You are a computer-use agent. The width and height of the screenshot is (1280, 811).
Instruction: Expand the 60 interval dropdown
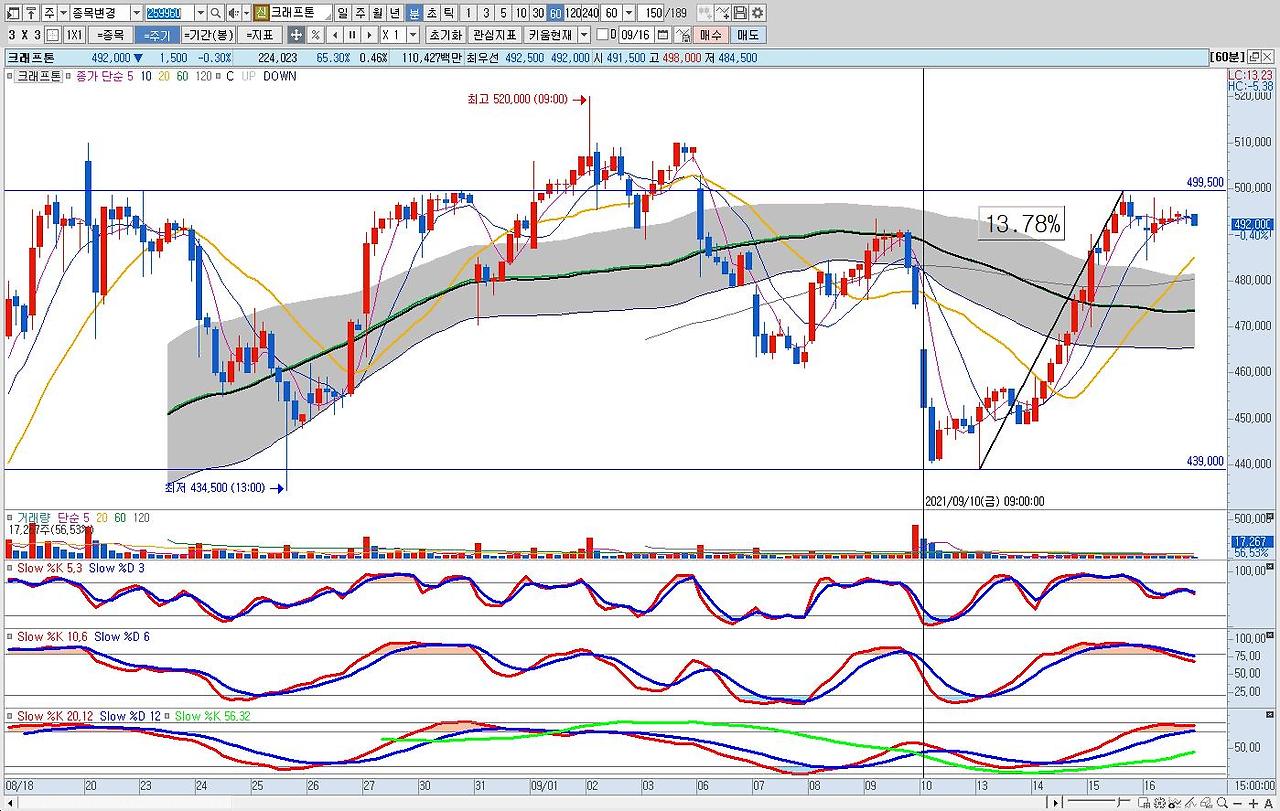pyautogui.click(x=628, y=13)
